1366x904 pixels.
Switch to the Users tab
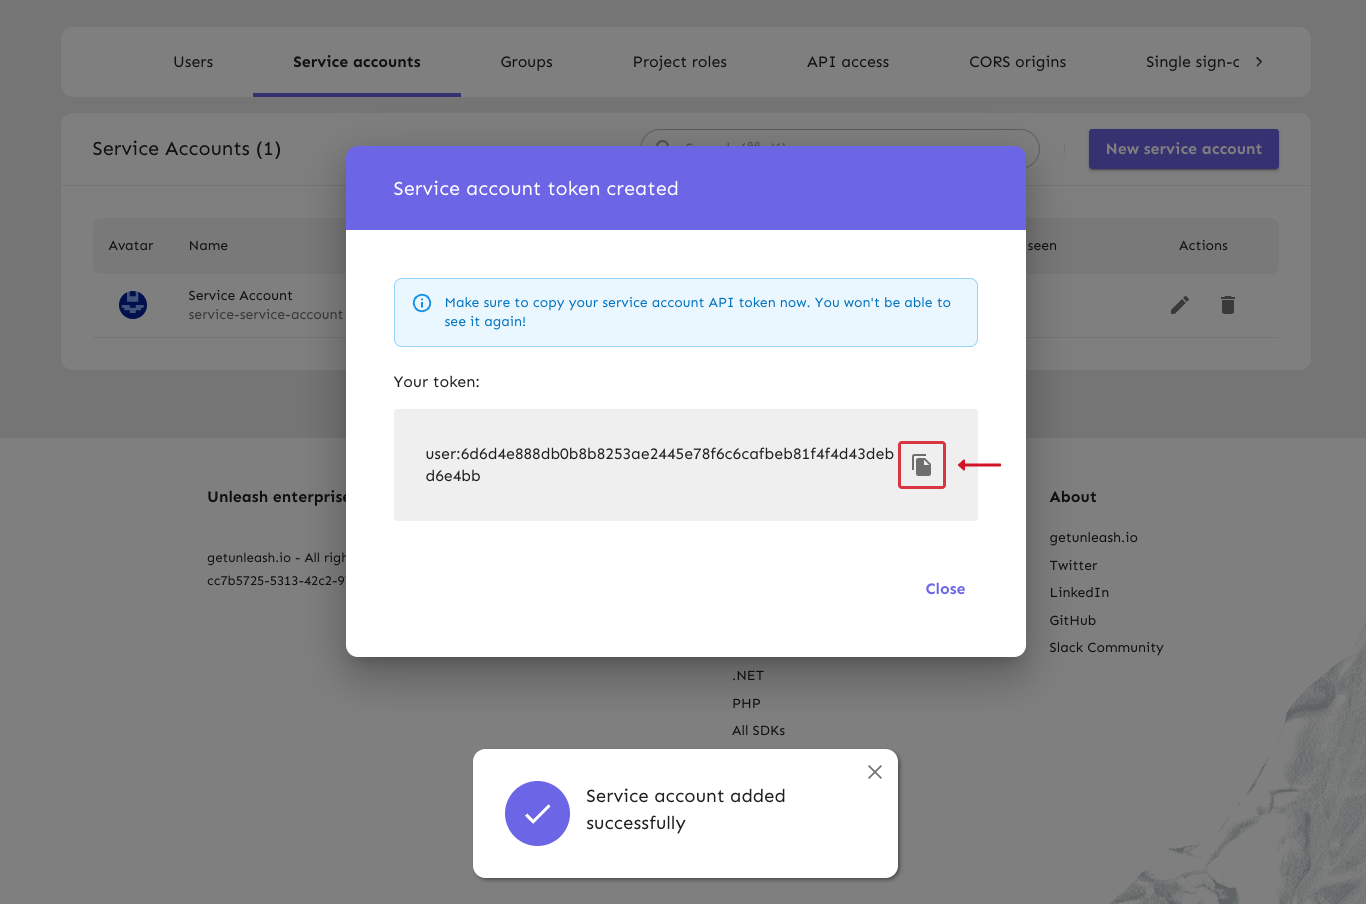coord(193,62)
